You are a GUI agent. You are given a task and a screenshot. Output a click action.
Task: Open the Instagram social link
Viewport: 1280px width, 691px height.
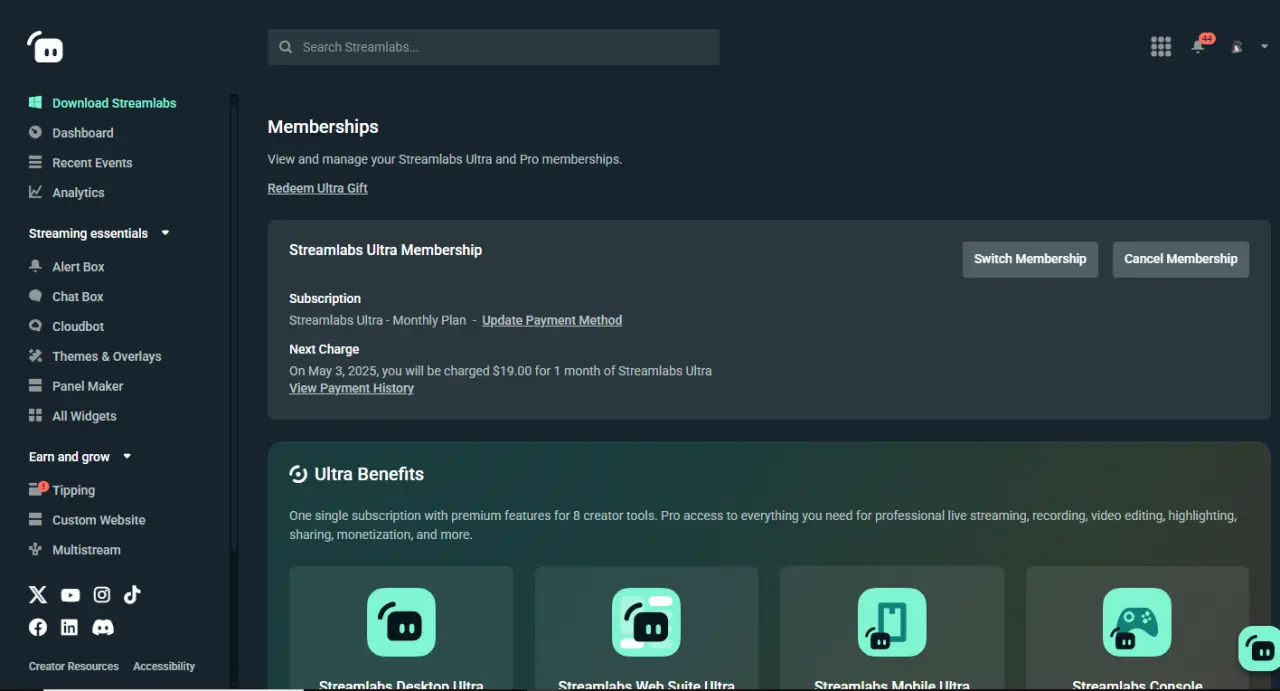[102, 595]
